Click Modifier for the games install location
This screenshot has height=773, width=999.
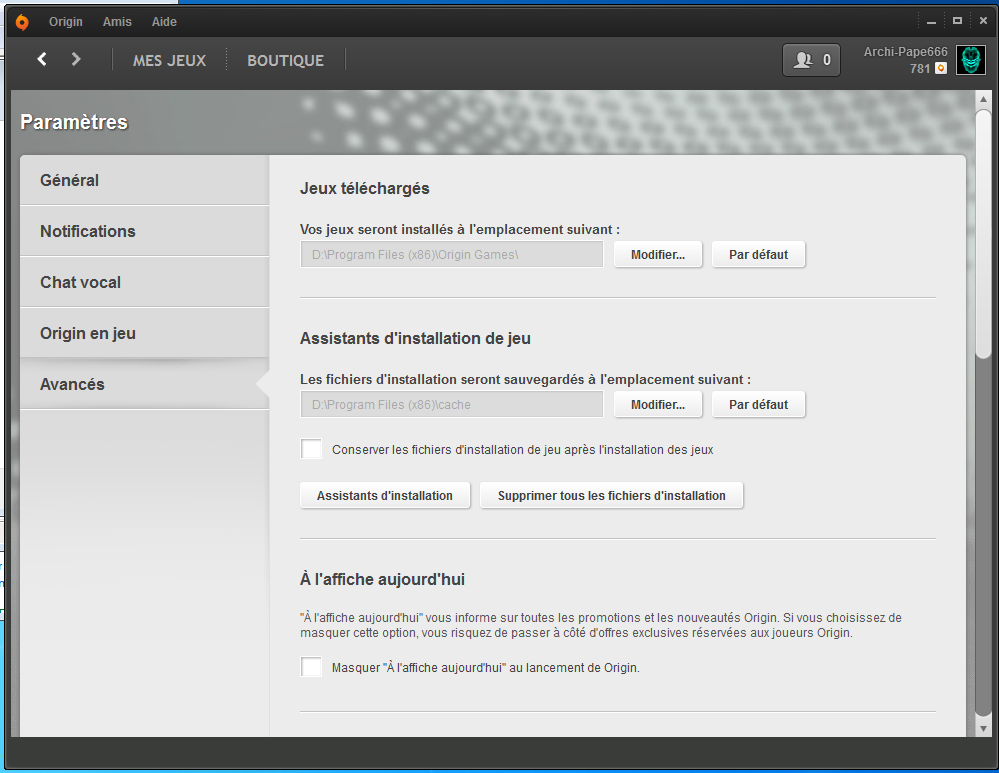(x=657, y=255)
